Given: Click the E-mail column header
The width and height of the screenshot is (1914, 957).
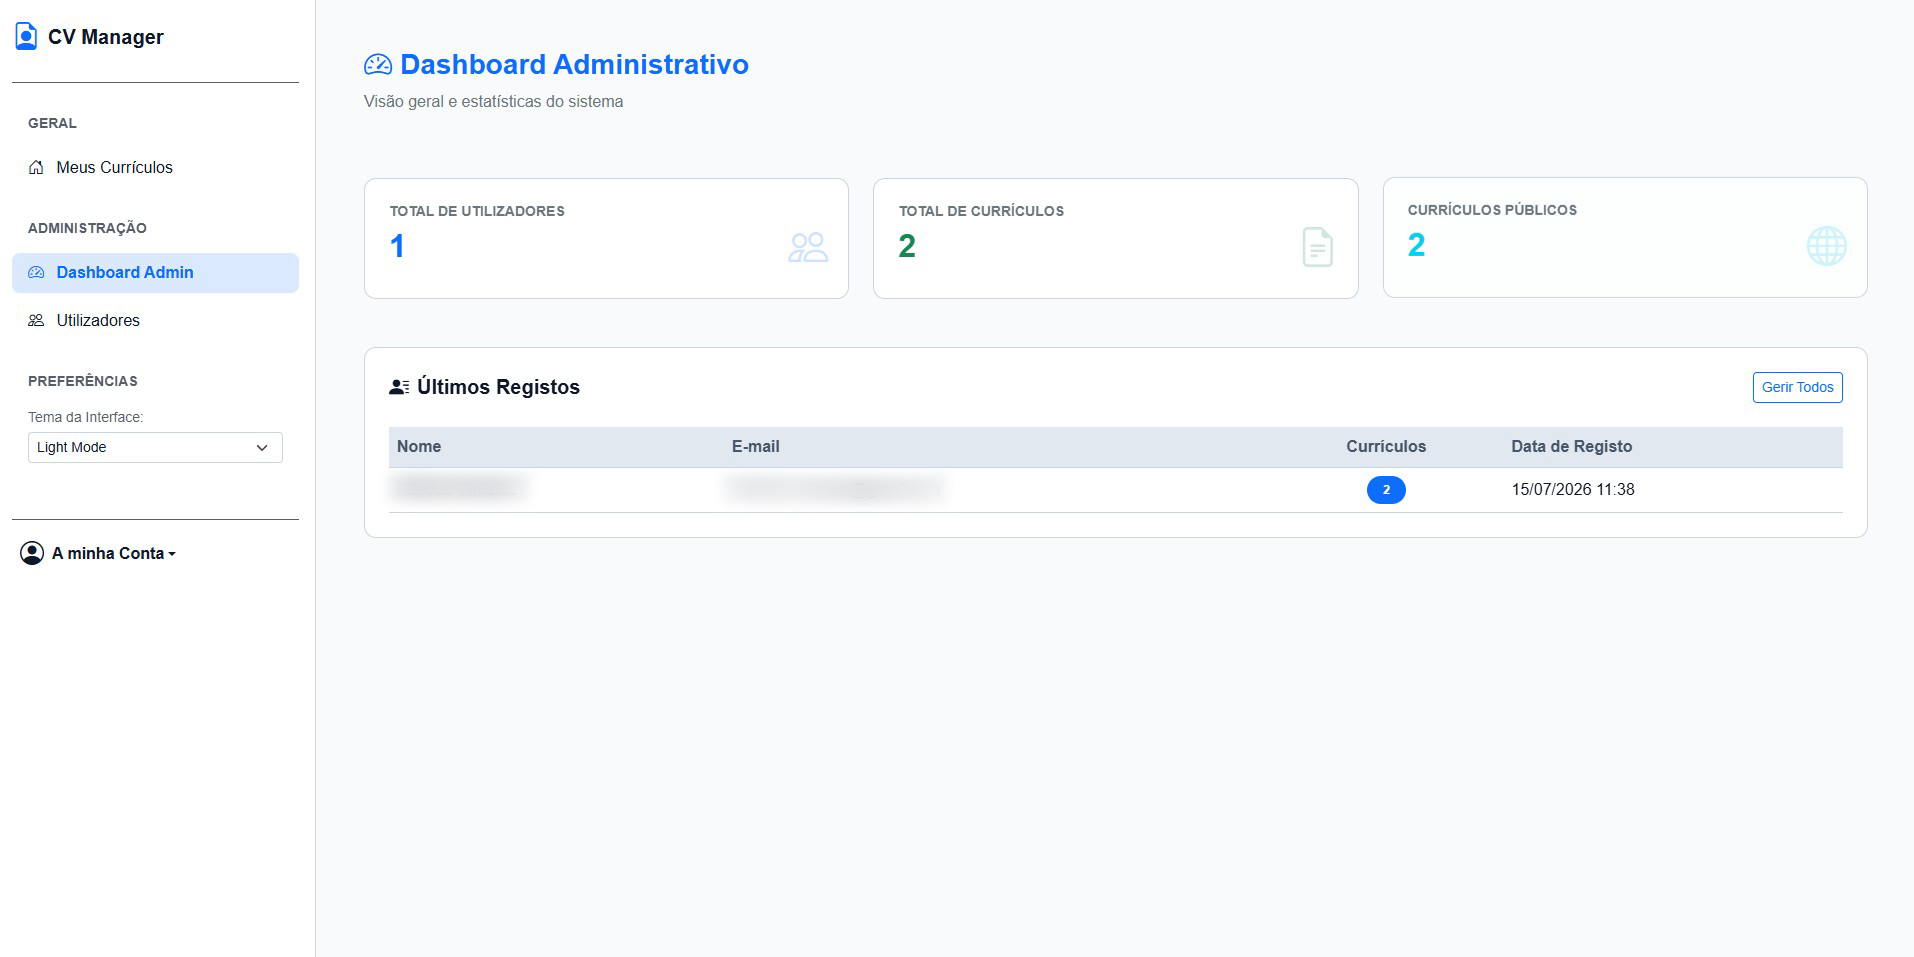Looking at the screenshot, I should point(755,447).
